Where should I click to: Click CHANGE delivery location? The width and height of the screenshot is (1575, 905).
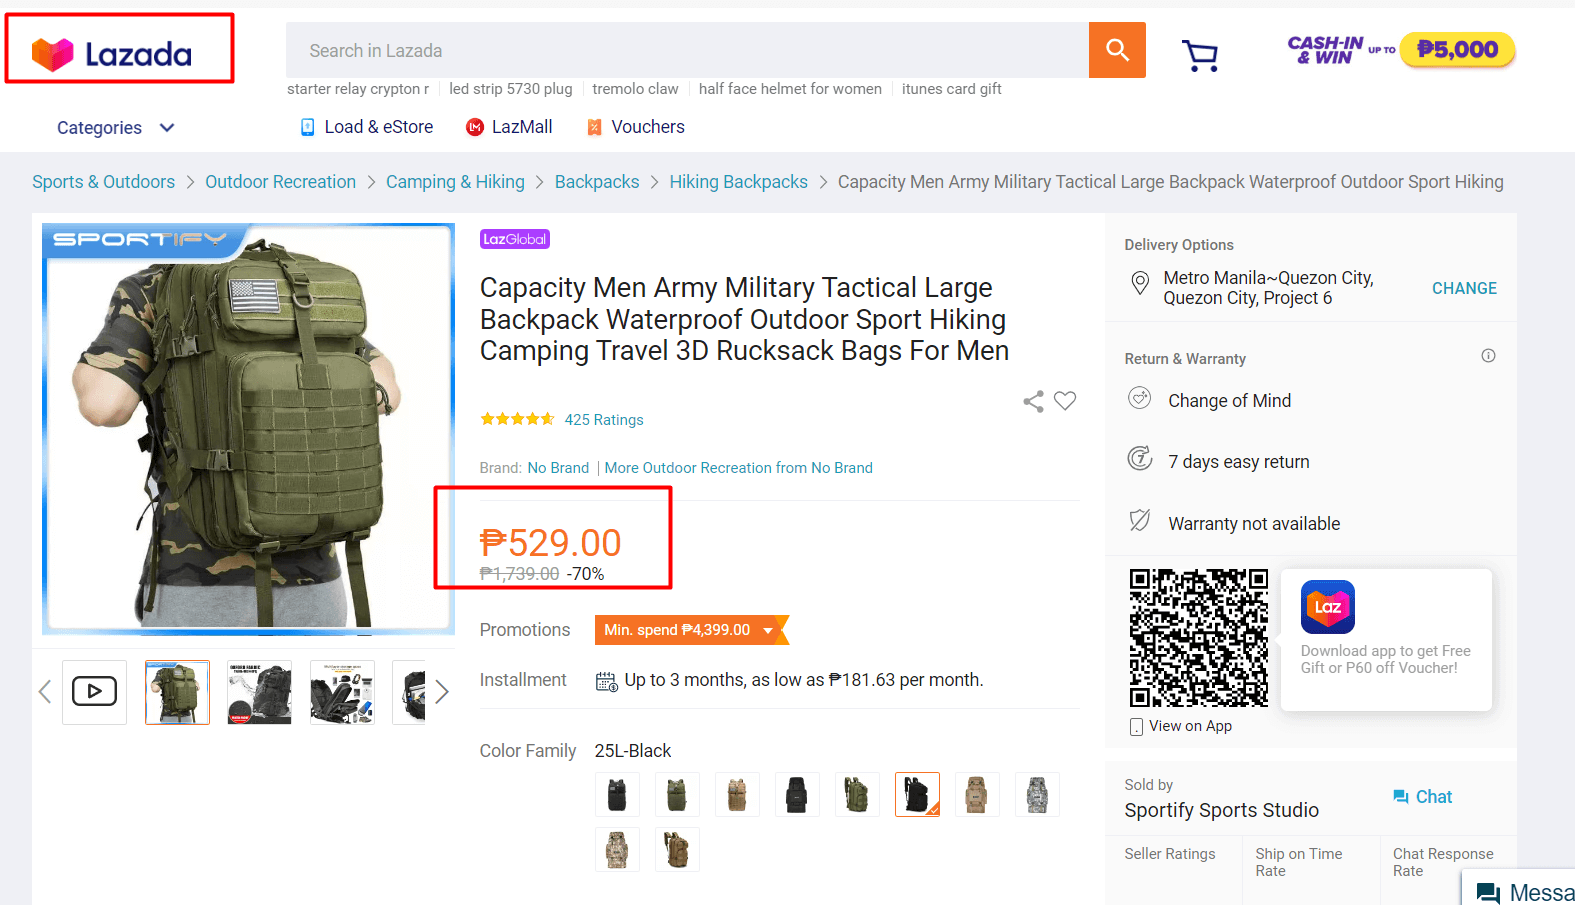pos(1464,288)
